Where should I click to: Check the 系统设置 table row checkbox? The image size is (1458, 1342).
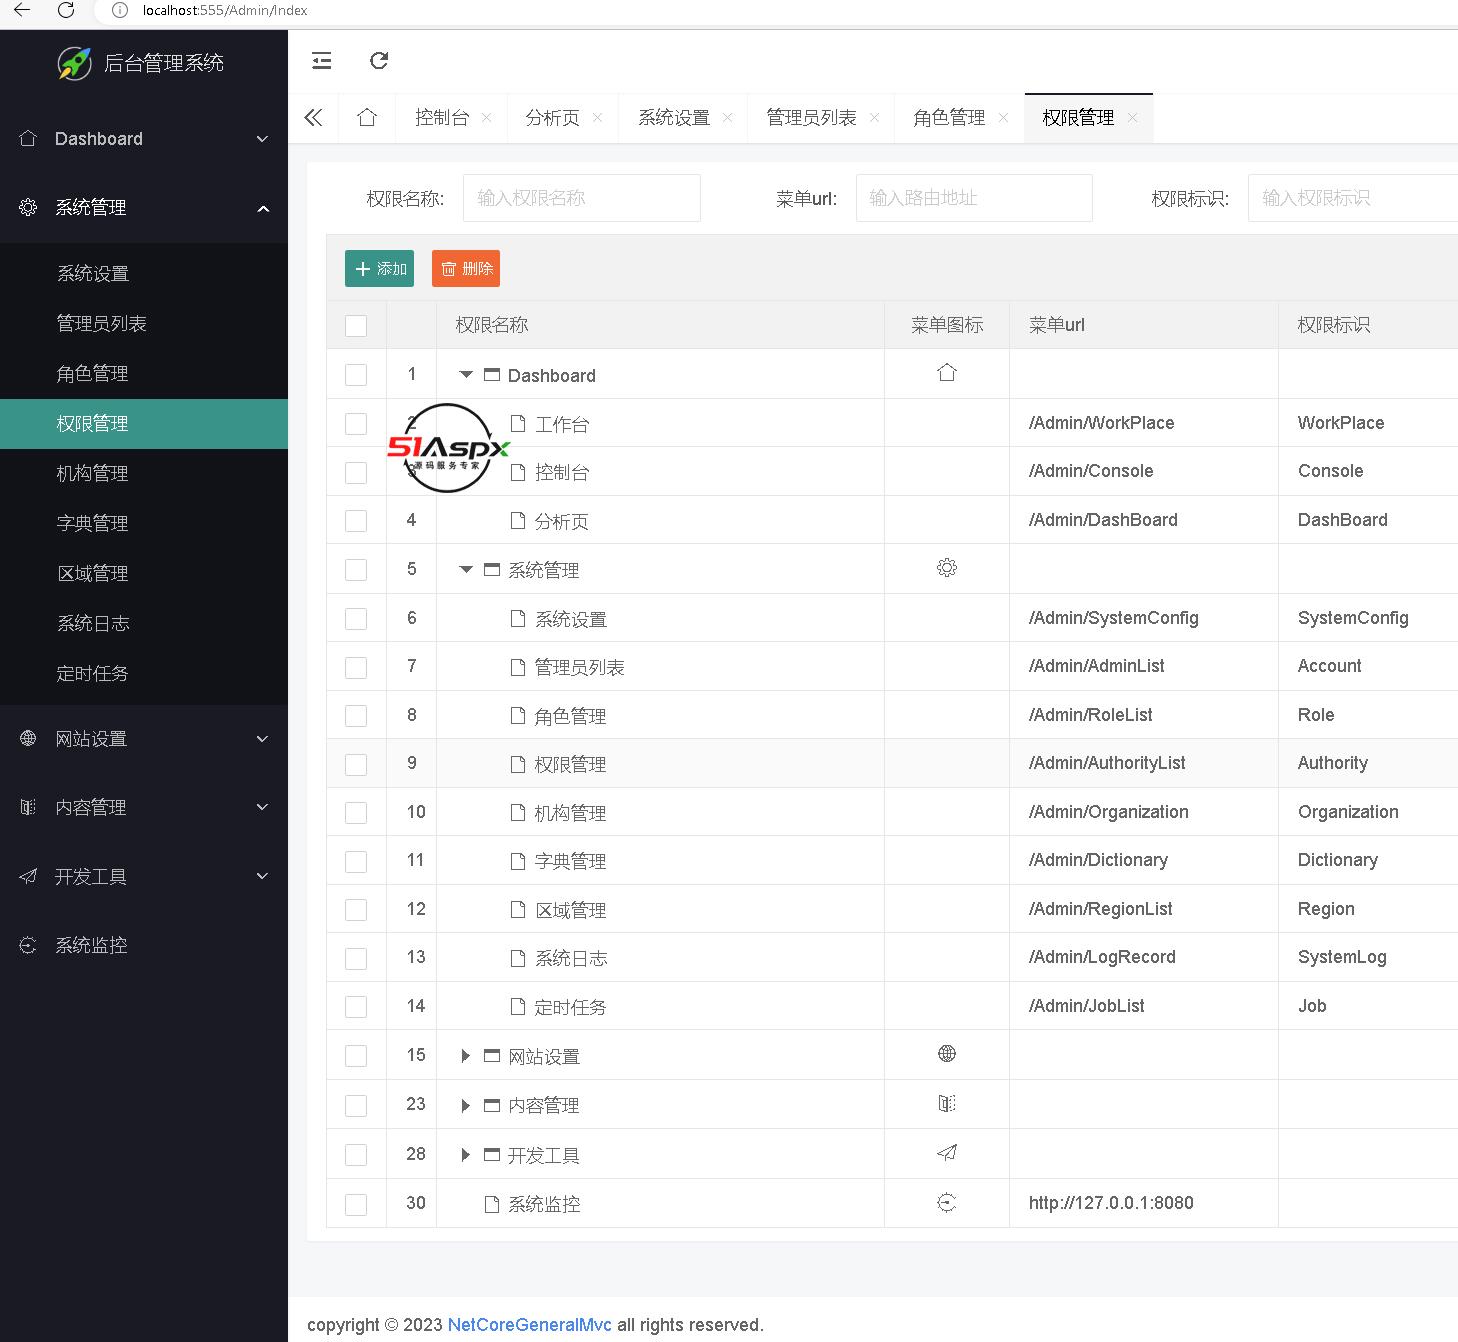[356, 619]
